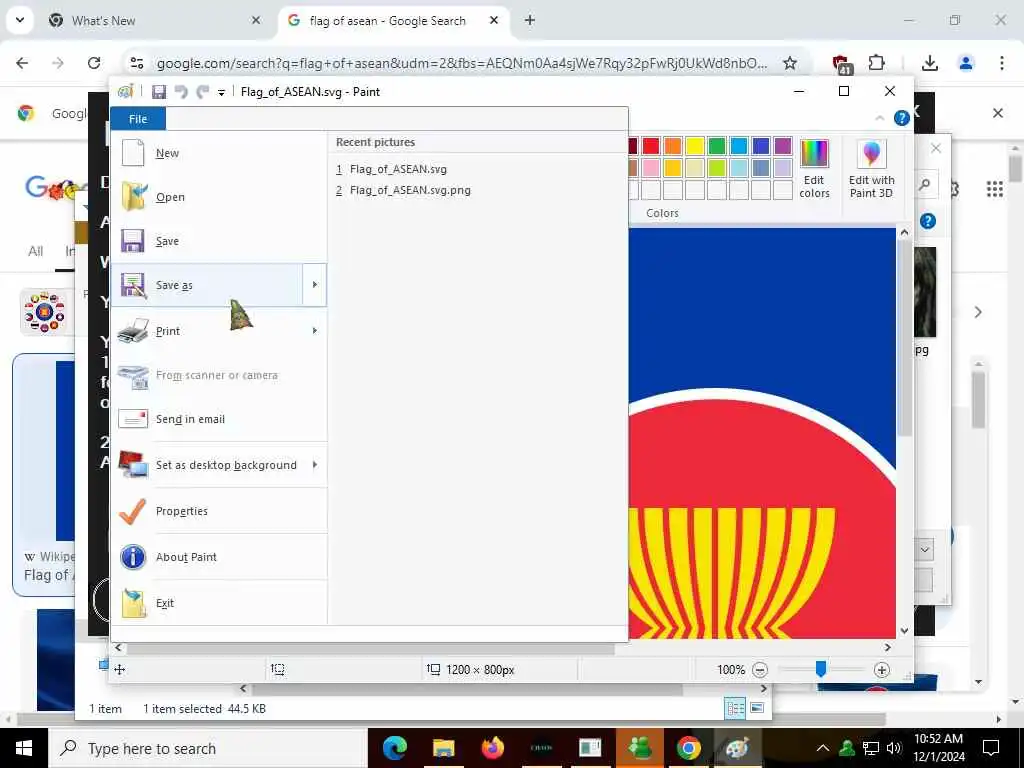
Task: Pick the red color swatch
Action: tap(651, 146)
